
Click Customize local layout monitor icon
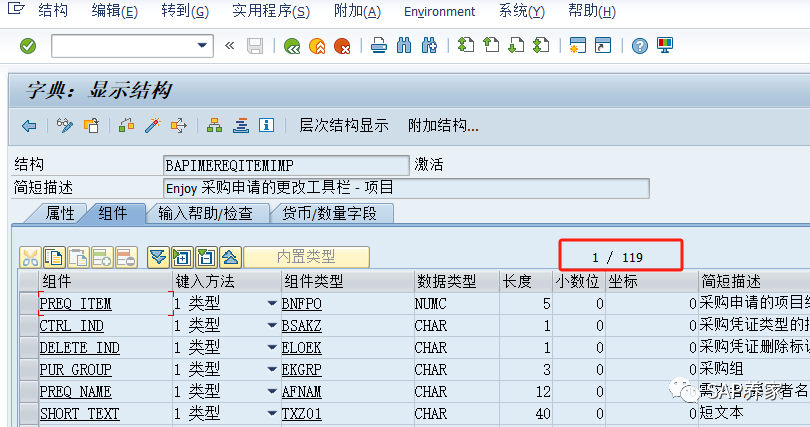[x=665, y=45]
